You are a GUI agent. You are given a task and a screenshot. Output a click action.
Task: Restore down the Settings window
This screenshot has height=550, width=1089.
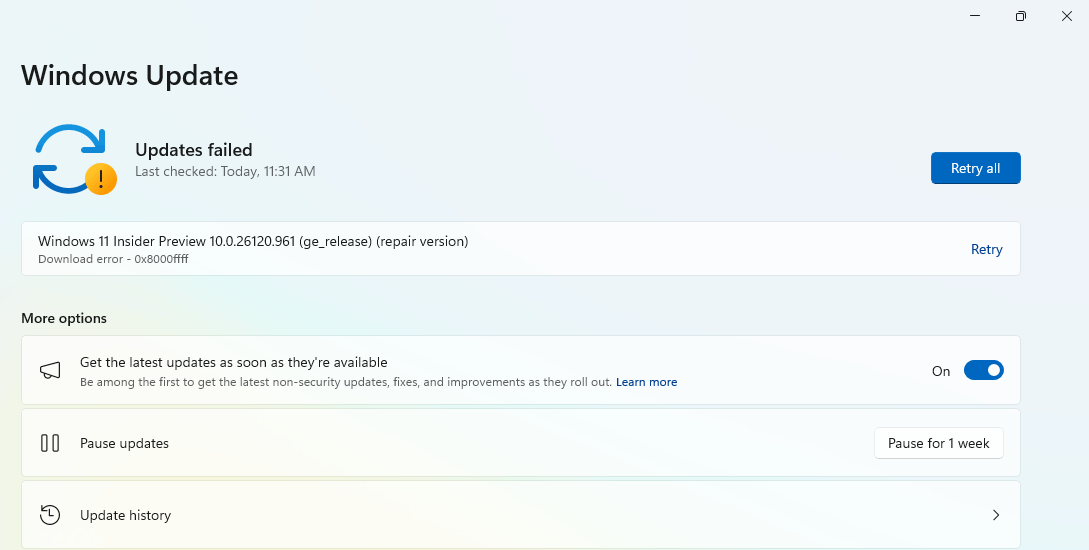coord(1020,16)
